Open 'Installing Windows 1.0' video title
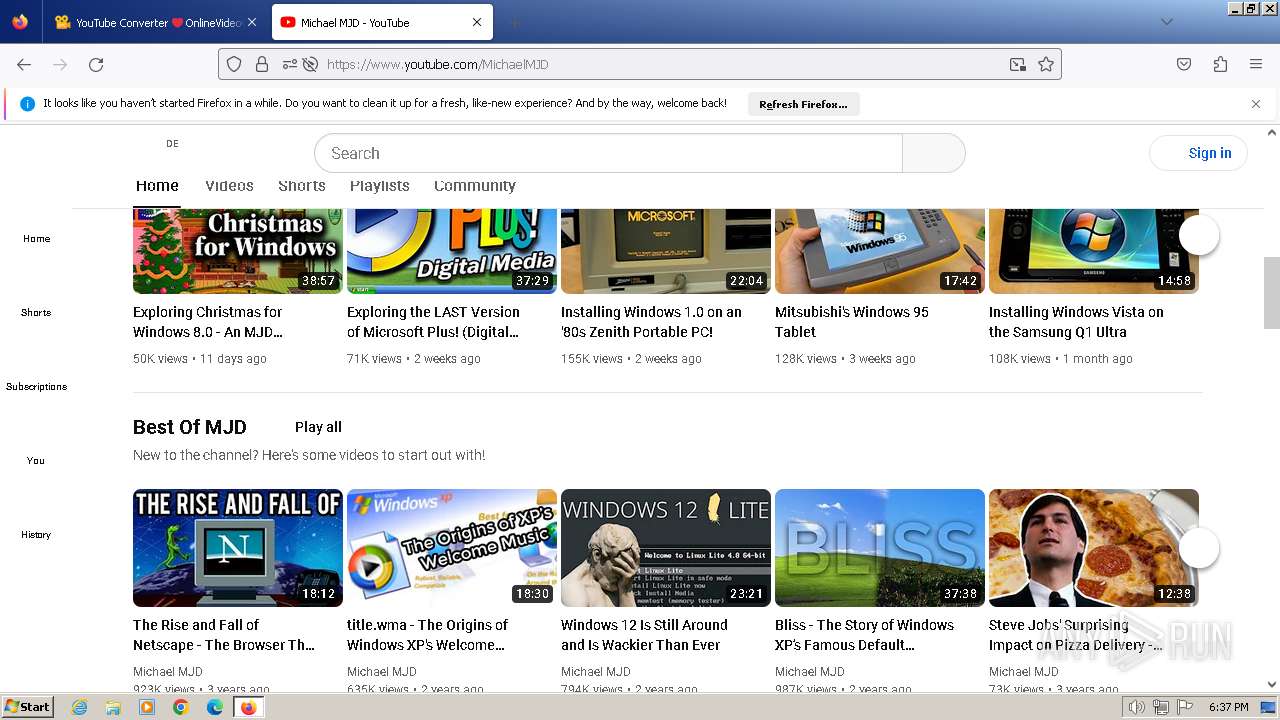 651,322
